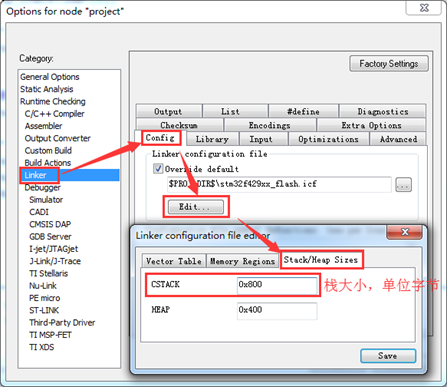The height and width of the screenshot is (387, 447).
Task: Click the Factory Settings button
Action: (389, 64)
